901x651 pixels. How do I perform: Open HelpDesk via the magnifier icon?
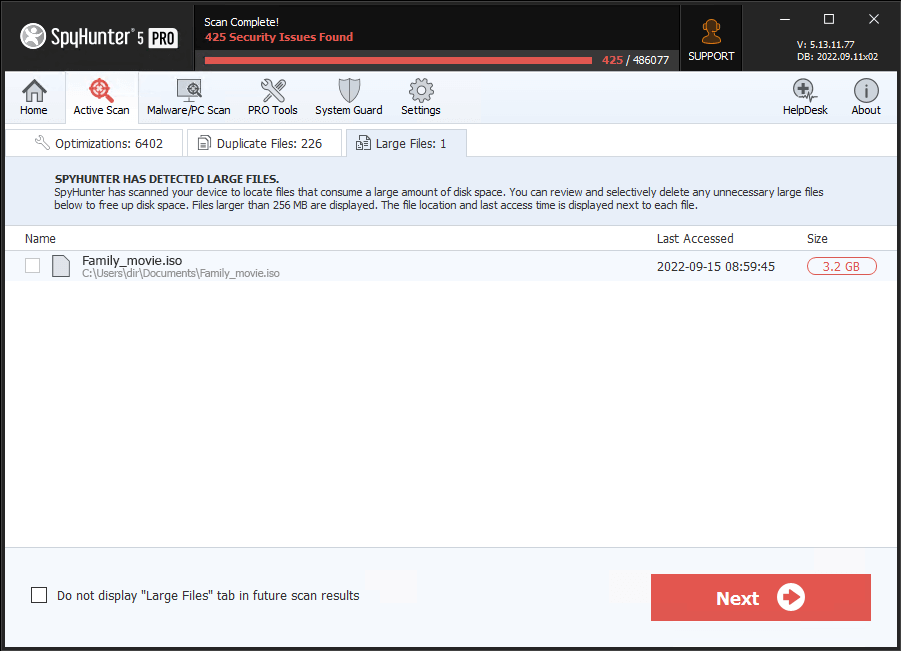804,90
